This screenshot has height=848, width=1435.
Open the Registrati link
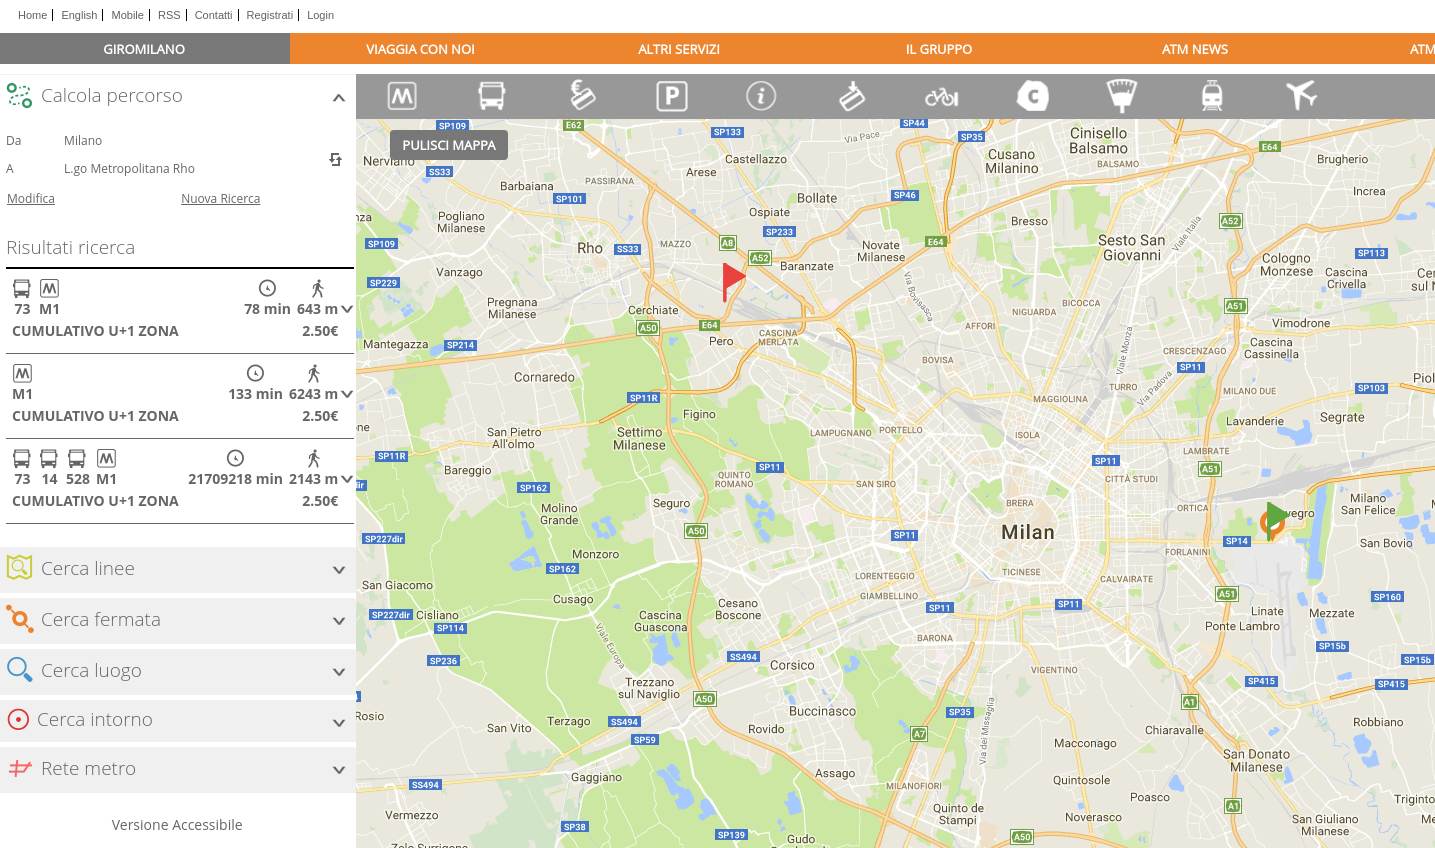pos(270,15)
